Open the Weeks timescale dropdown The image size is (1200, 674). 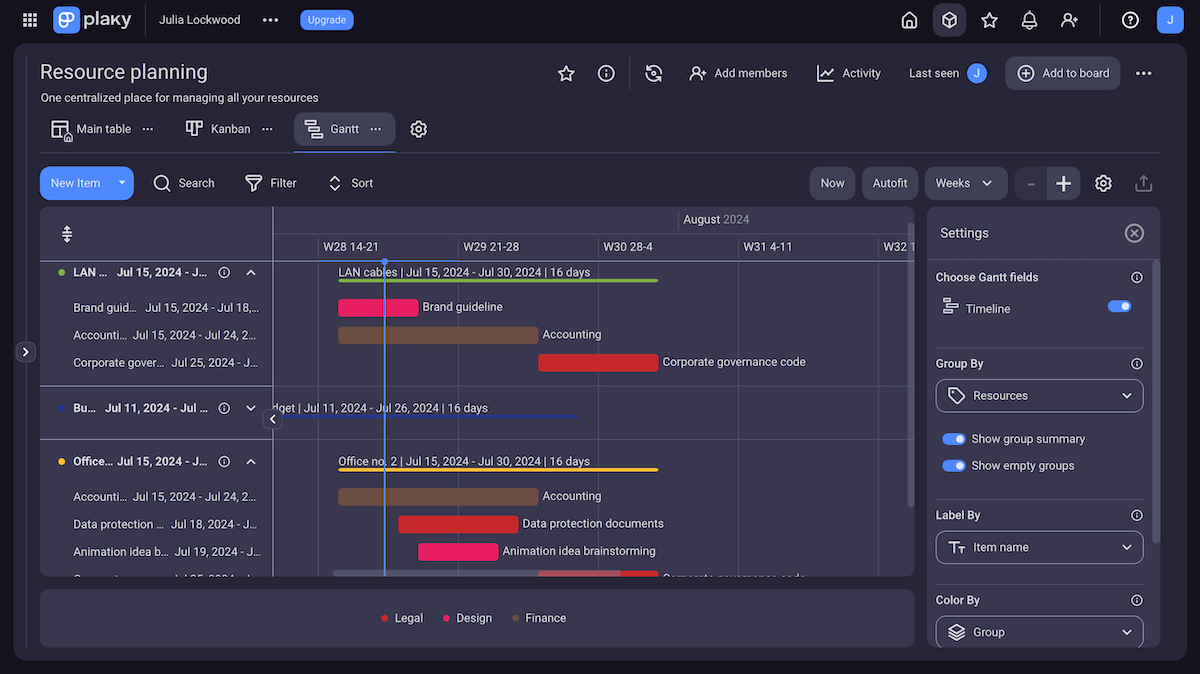pyautogui.click(x=965, y=183)
